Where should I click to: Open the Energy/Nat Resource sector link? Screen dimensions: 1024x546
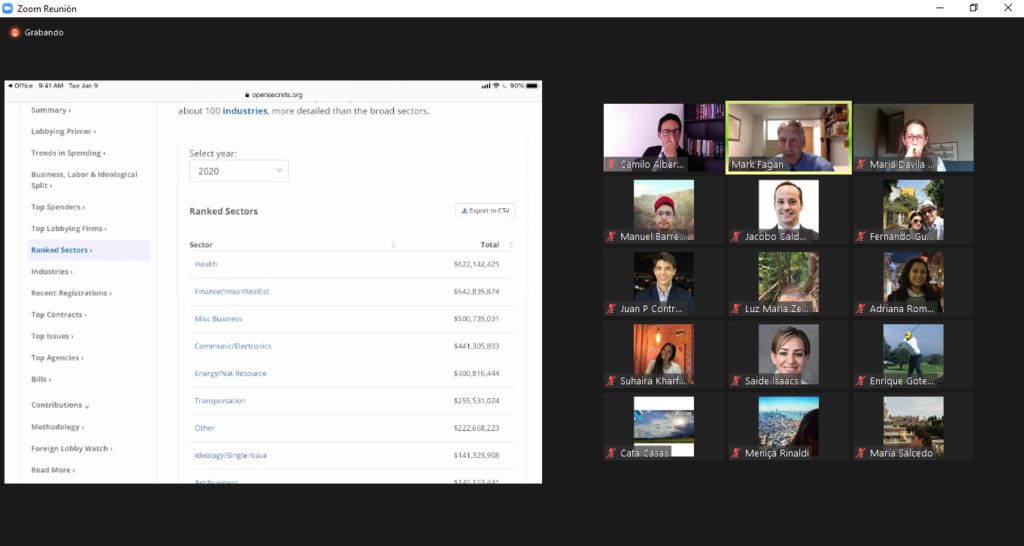coord(231,374)
